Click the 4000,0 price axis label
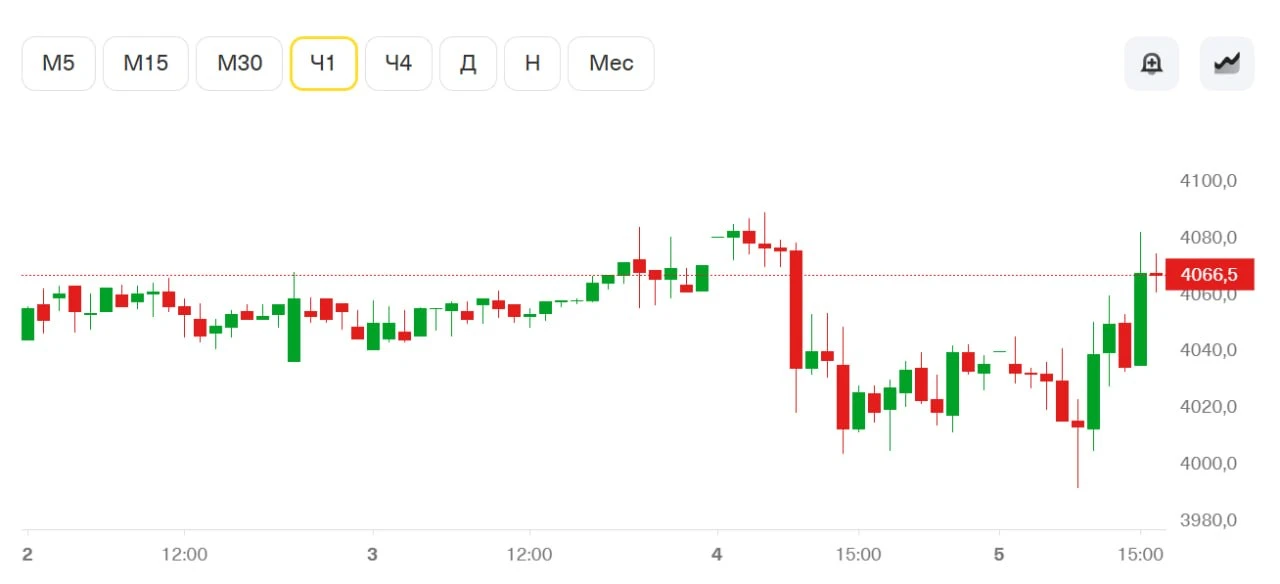Image resolution: width=1280 pixels, height=584 pixels. coord(1209,463)
